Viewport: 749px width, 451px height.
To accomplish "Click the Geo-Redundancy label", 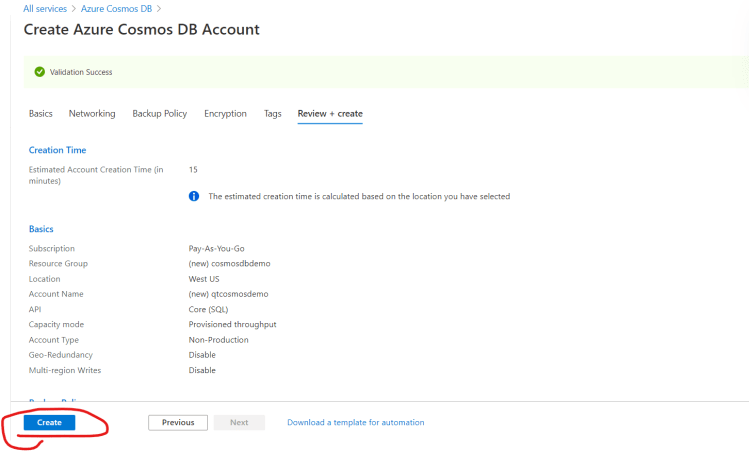I will 61,355.
